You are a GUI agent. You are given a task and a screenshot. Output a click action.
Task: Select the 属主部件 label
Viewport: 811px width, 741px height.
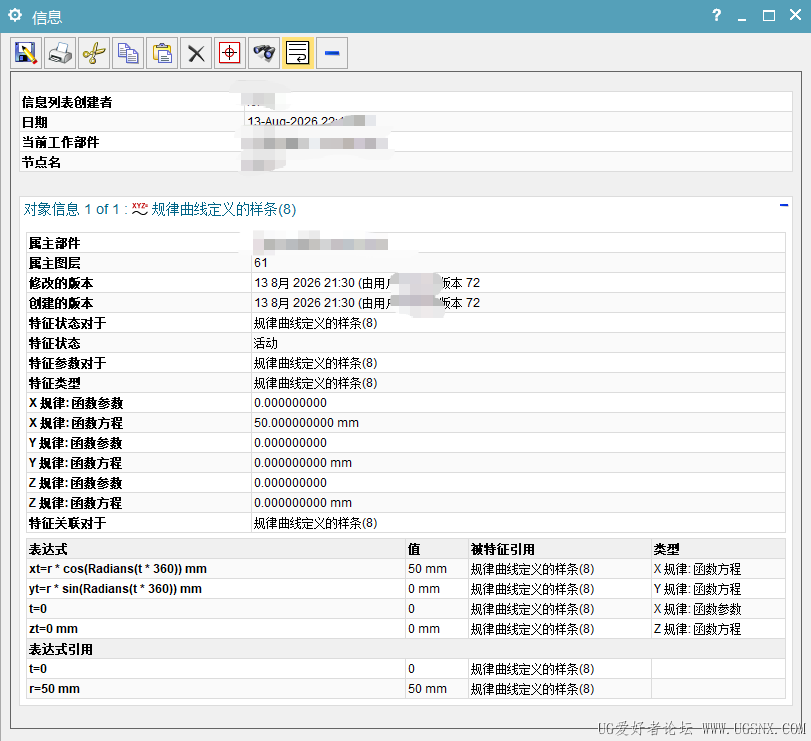54,243
